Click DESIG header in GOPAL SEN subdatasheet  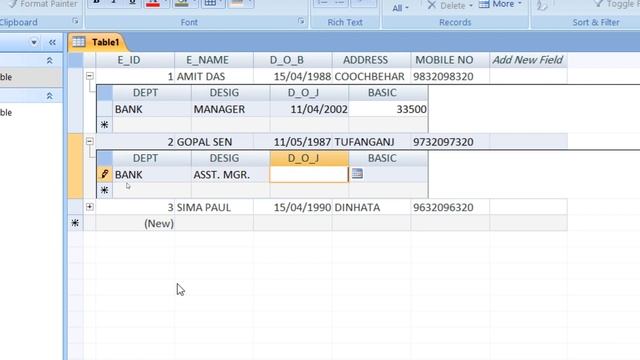(x=231, y=158)
